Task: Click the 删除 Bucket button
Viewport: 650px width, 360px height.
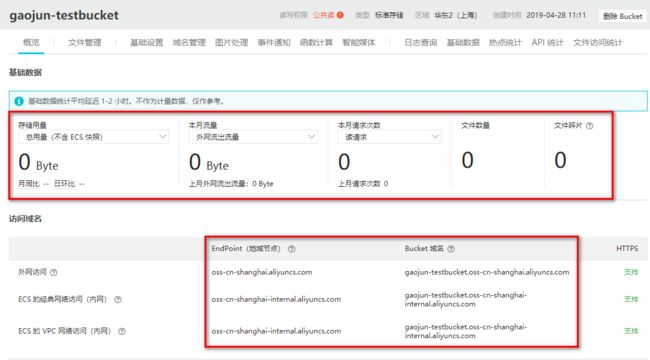Action: point(622,16)
